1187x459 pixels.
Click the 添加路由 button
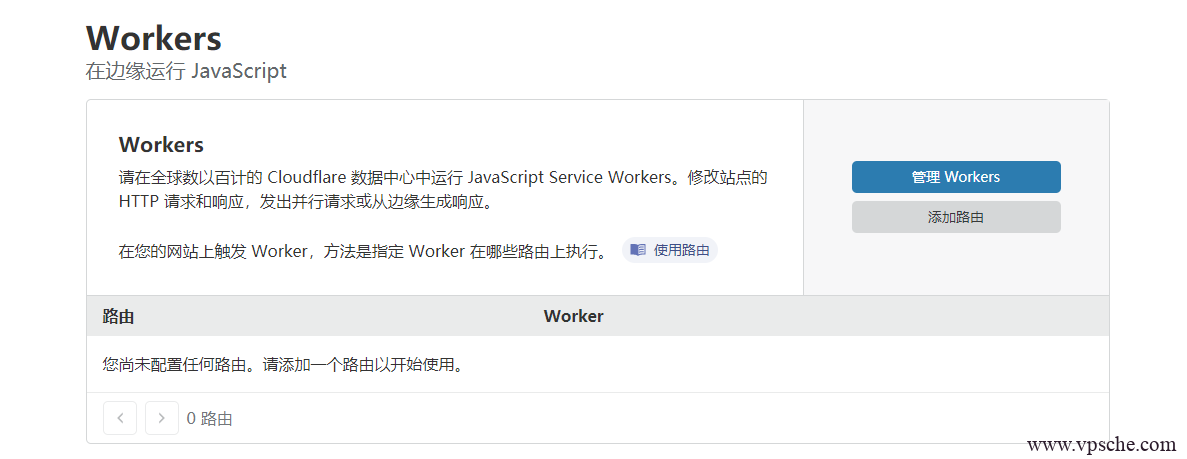(x=956, y=217)
